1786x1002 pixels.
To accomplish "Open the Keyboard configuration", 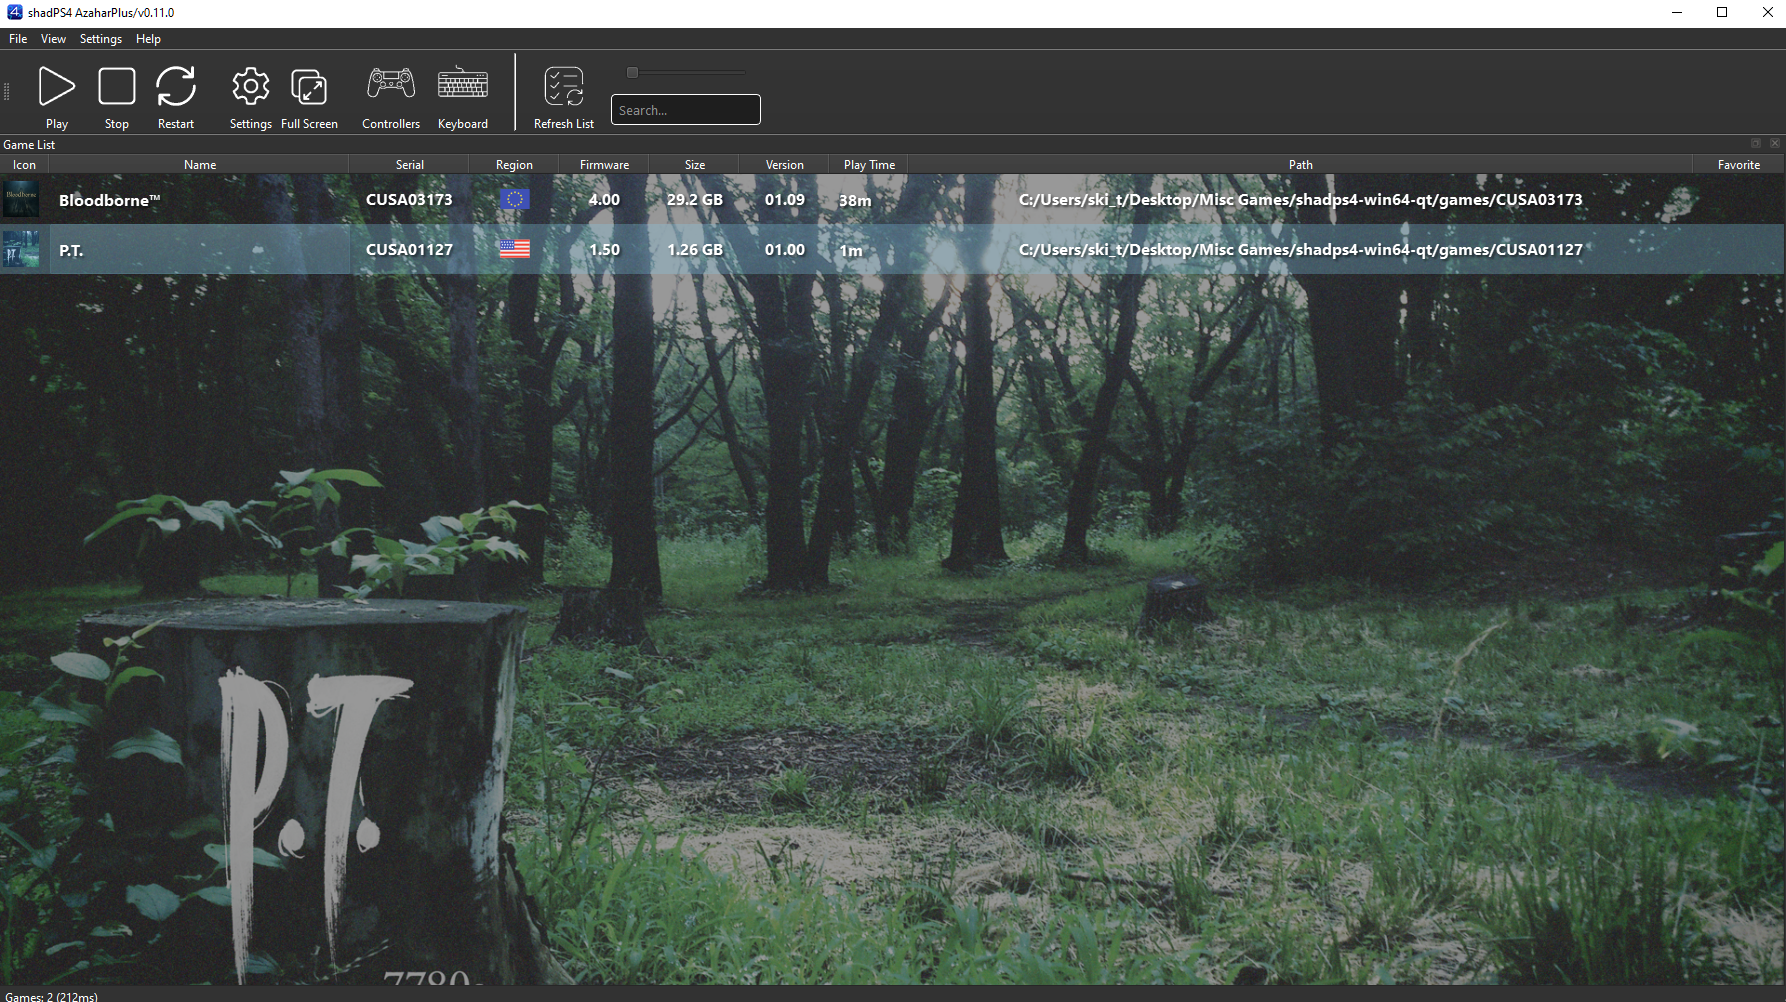I will (x=463, y=83).
